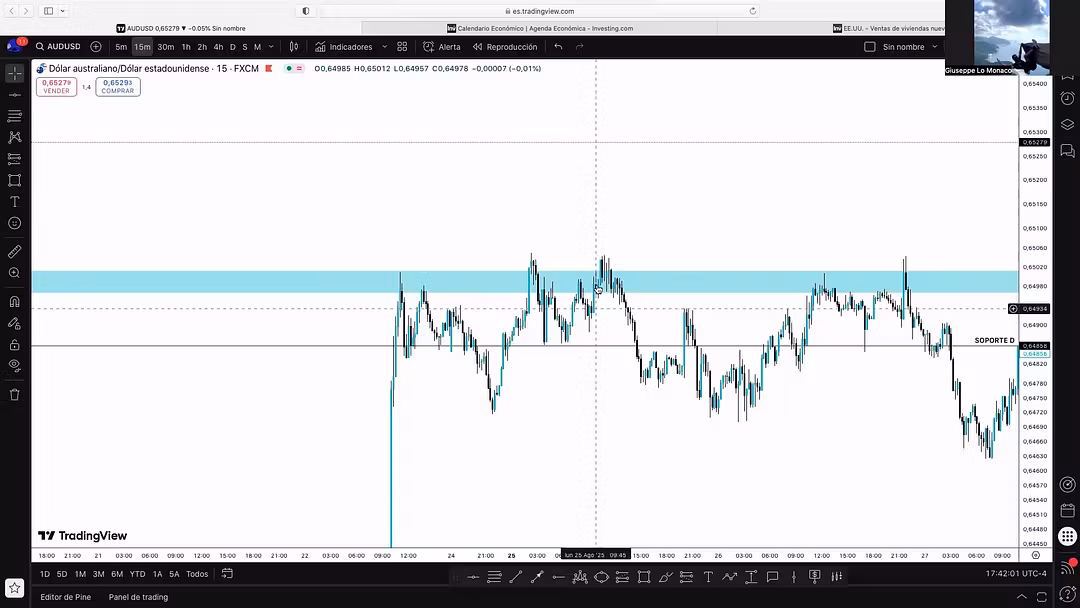Click the COMPRAR buy price button
1080x608 pixels.
point(118,87)
